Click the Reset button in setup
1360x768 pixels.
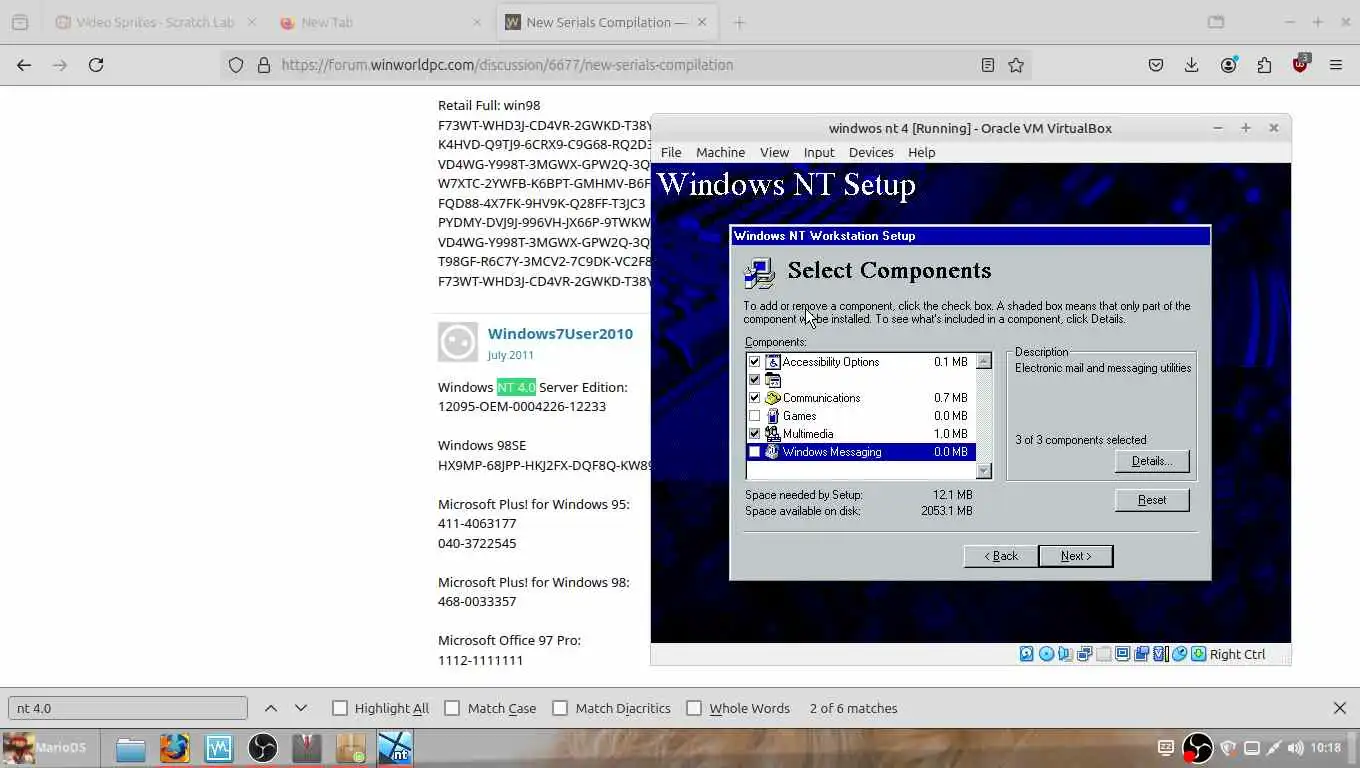1152,500
